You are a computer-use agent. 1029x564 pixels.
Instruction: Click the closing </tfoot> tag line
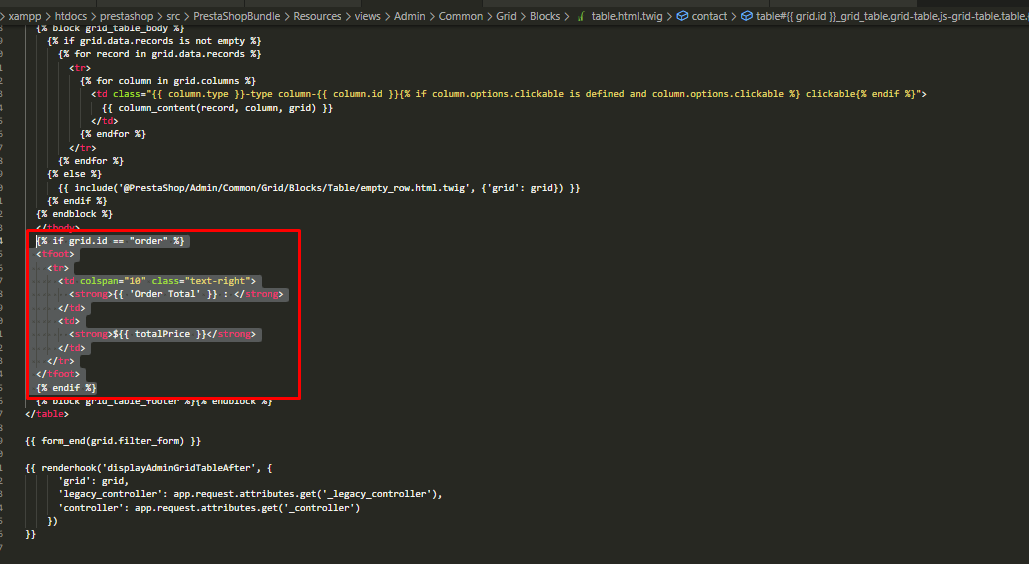point(58,374)
